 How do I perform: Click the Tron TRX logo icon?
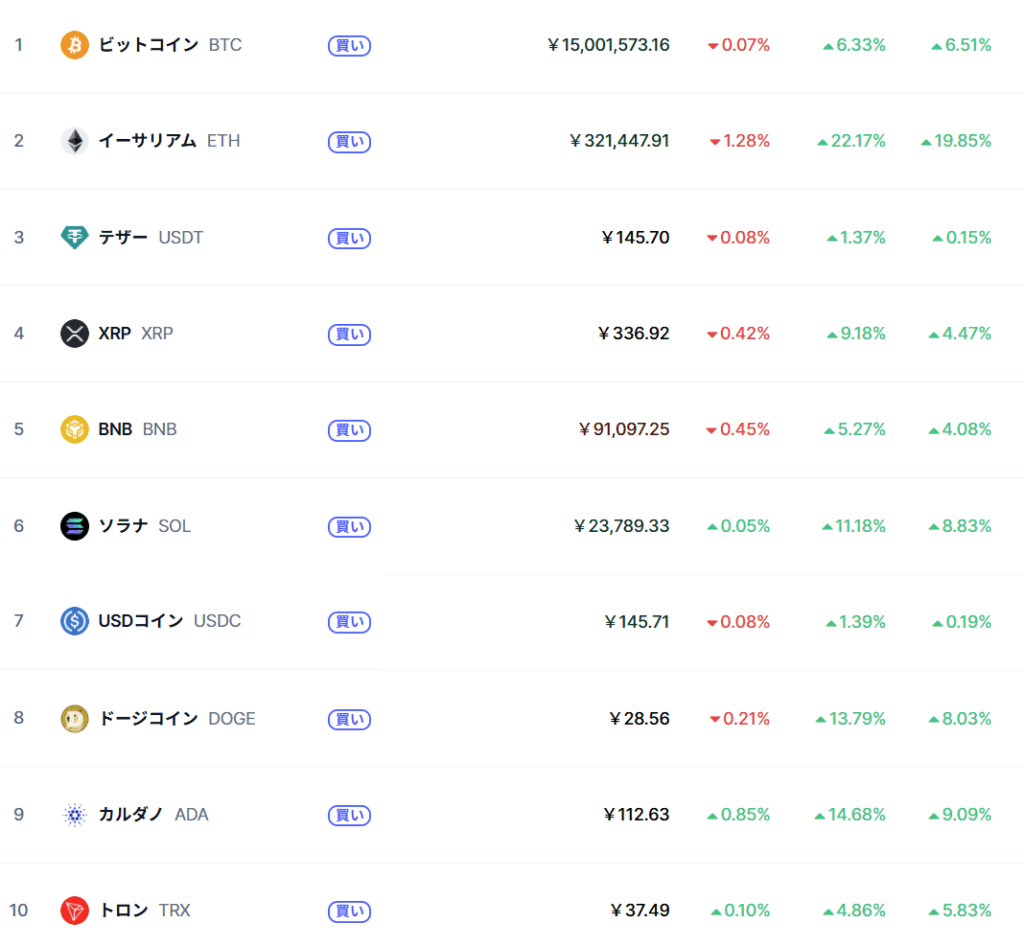pos(74,911)
